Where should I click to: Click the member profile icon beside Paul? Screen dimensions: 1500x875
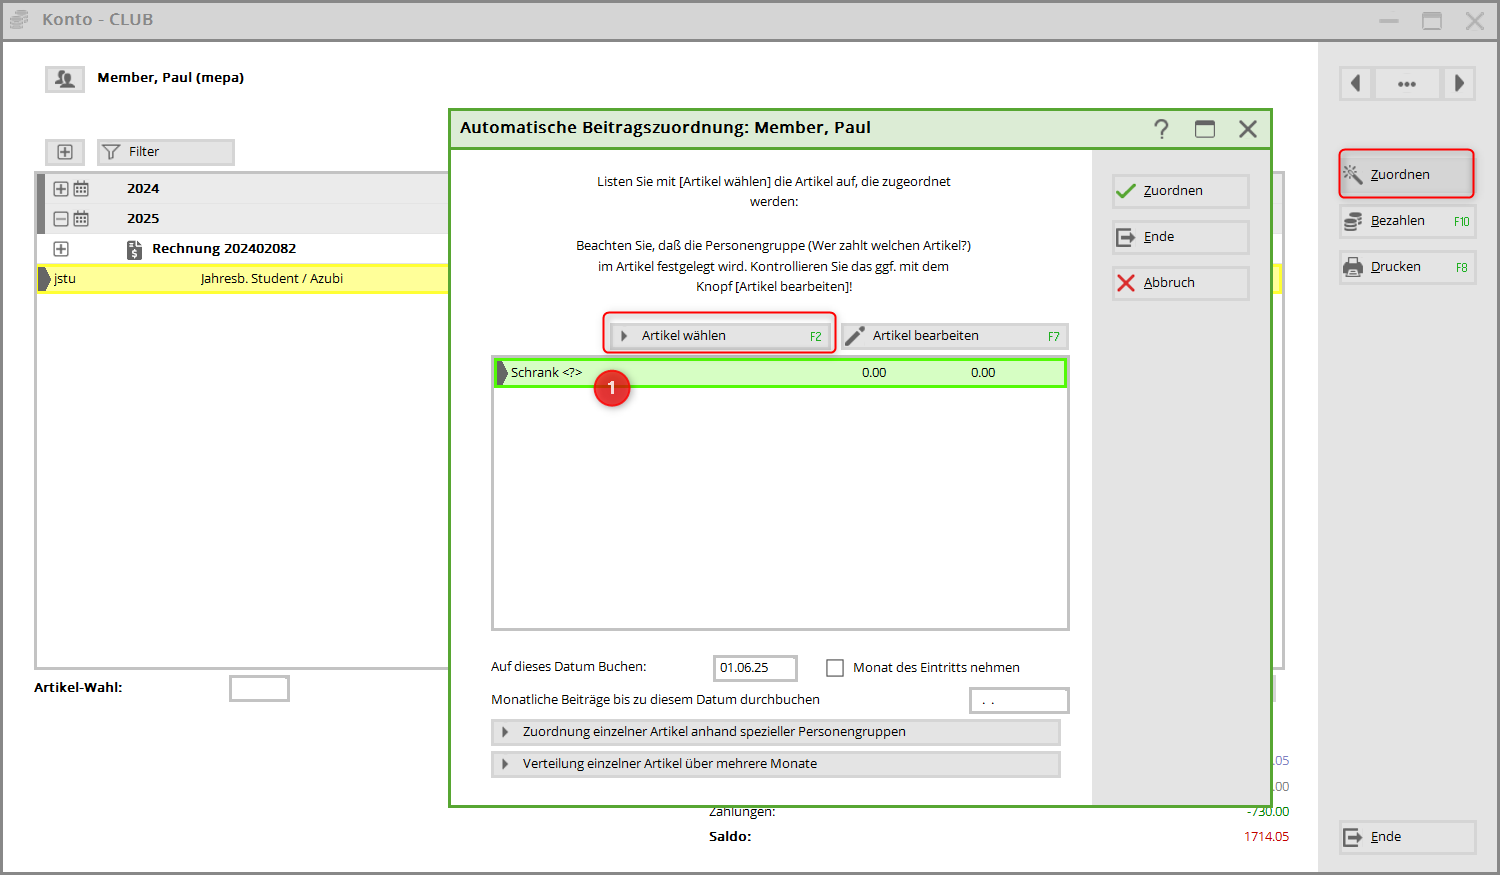[x=65, y=79]
